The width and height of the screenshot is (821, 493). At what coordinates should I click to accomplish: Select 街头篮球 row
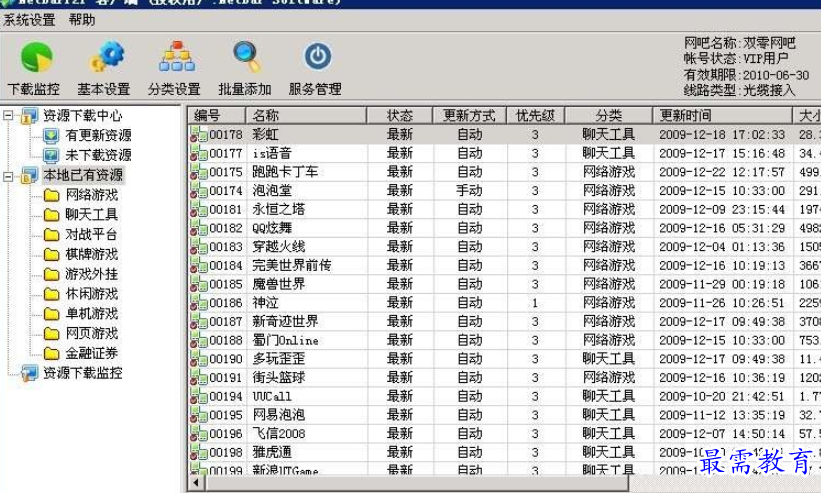pyautogui.click(x=505, y=377)
